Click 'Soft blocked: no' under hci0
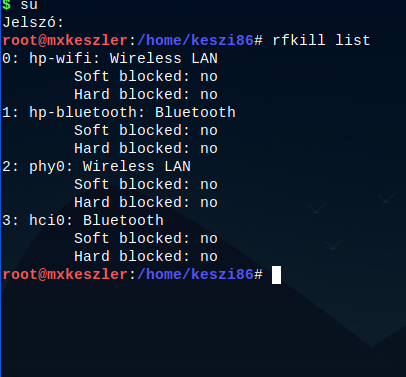 (x=146, y=239)
